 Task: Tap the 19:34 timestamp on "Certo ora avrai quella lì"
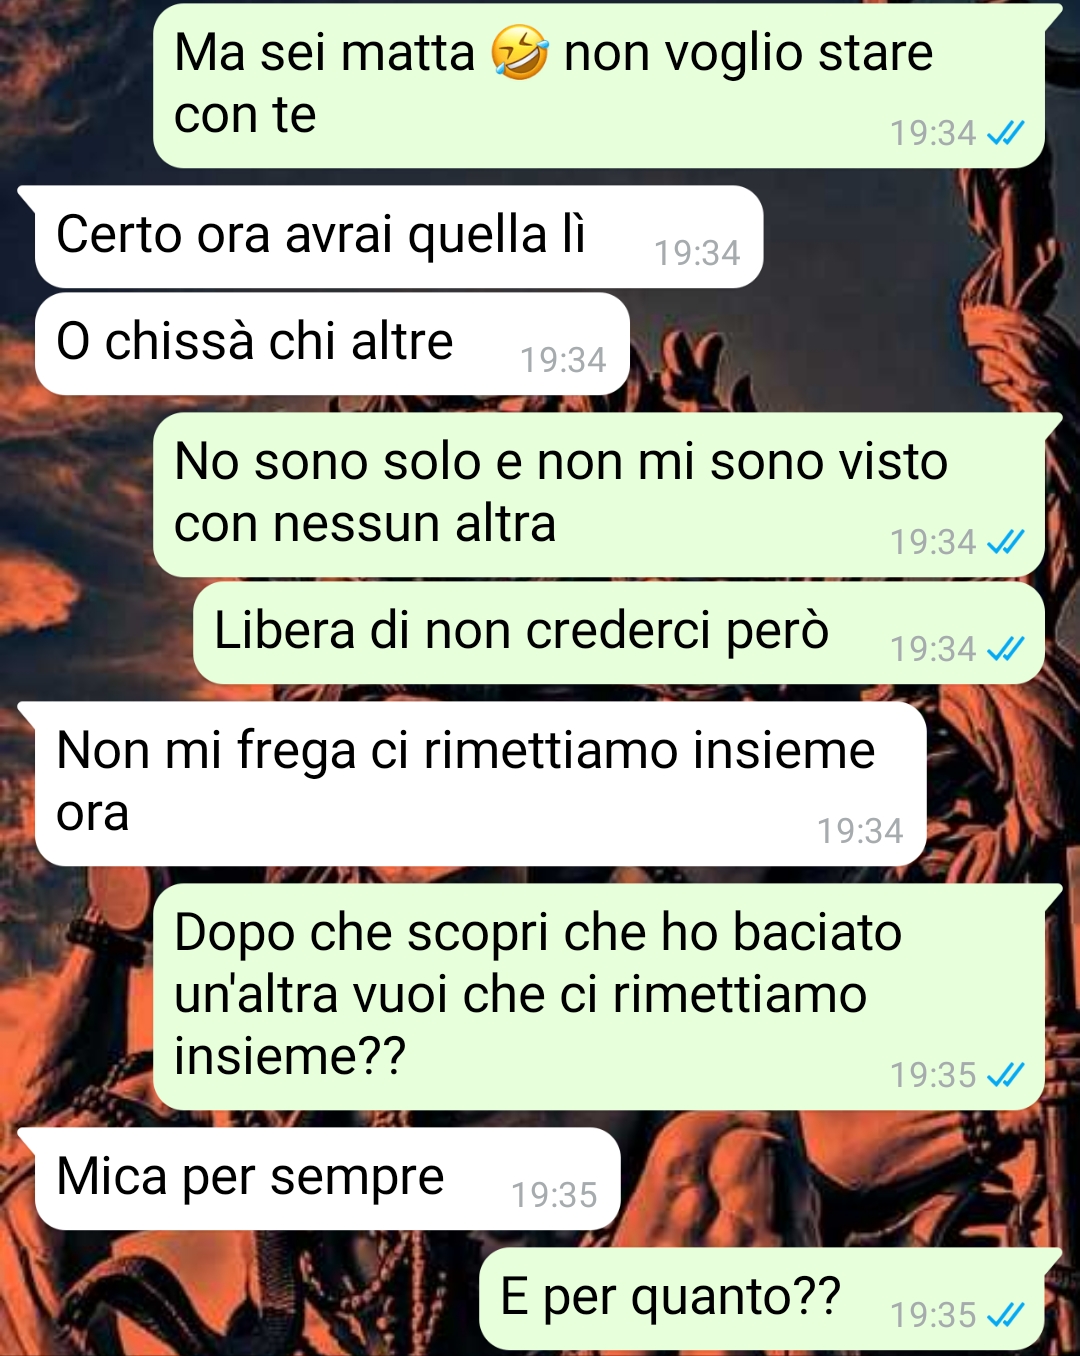(697, 253)
